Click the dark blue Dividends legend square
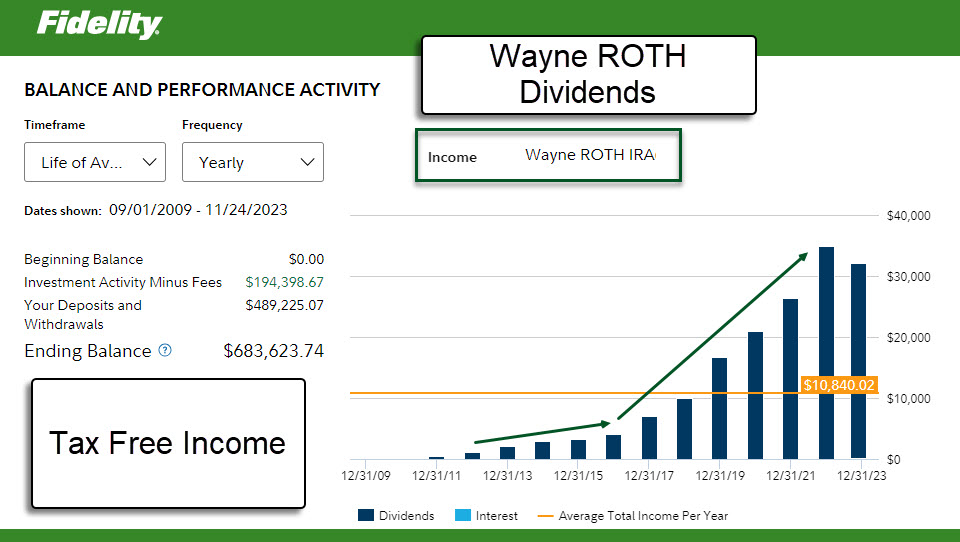 (366, 516)
